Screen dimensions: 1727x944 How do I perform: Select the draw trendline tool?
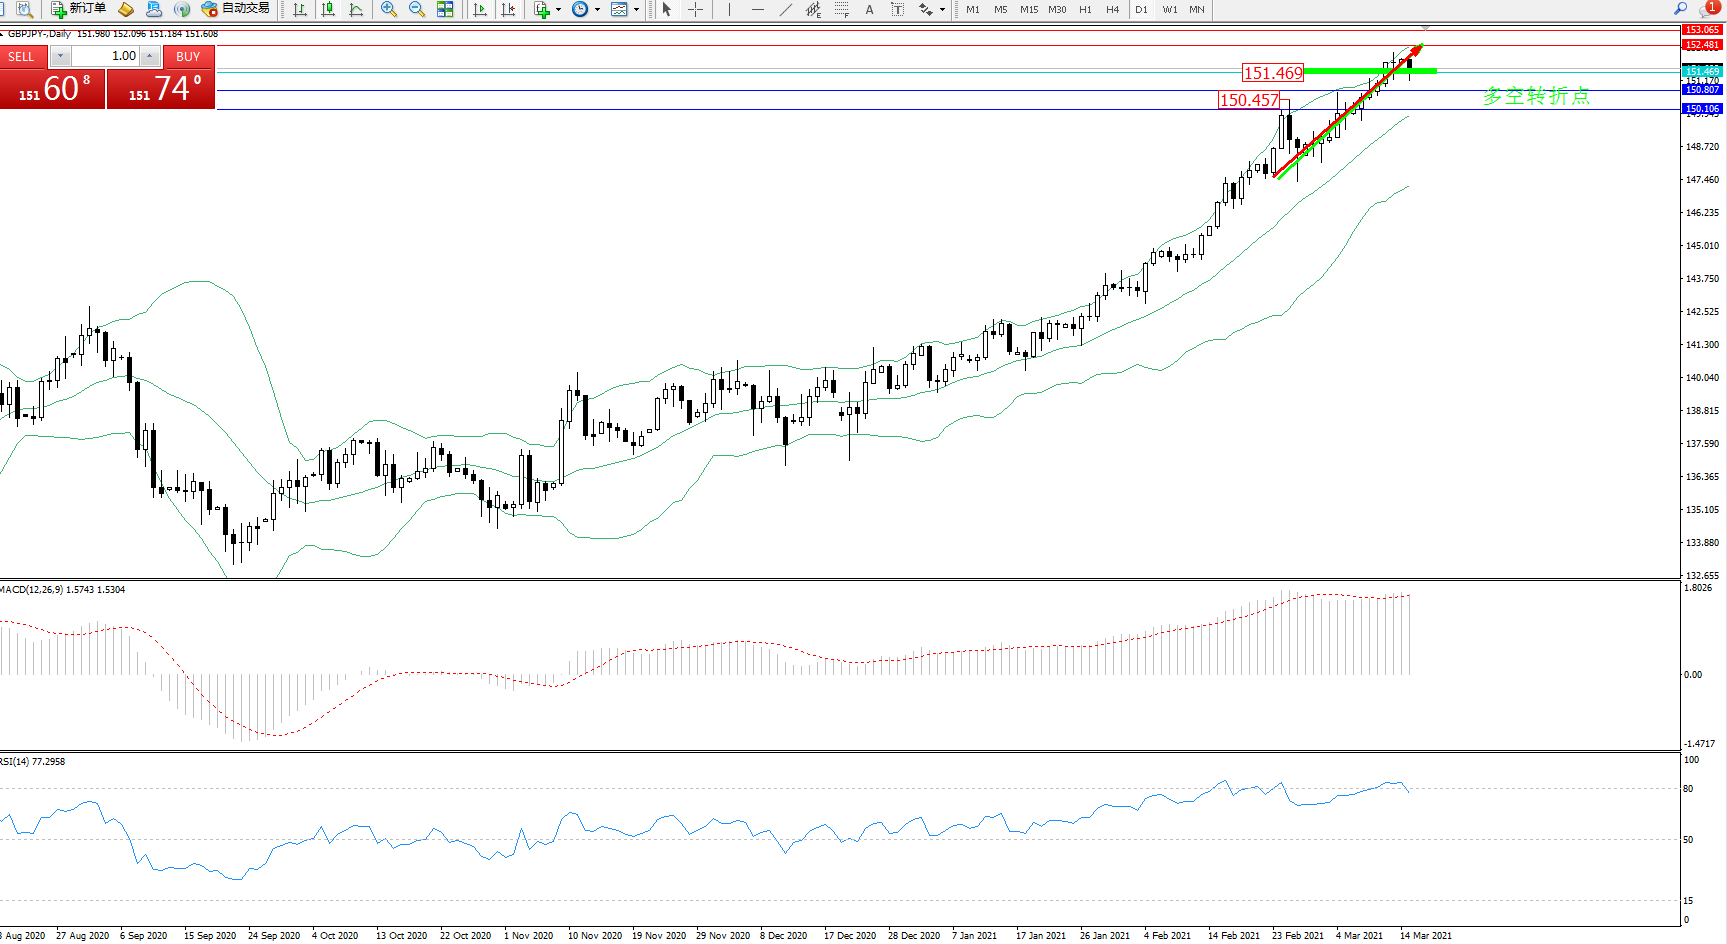coord(786,9)
